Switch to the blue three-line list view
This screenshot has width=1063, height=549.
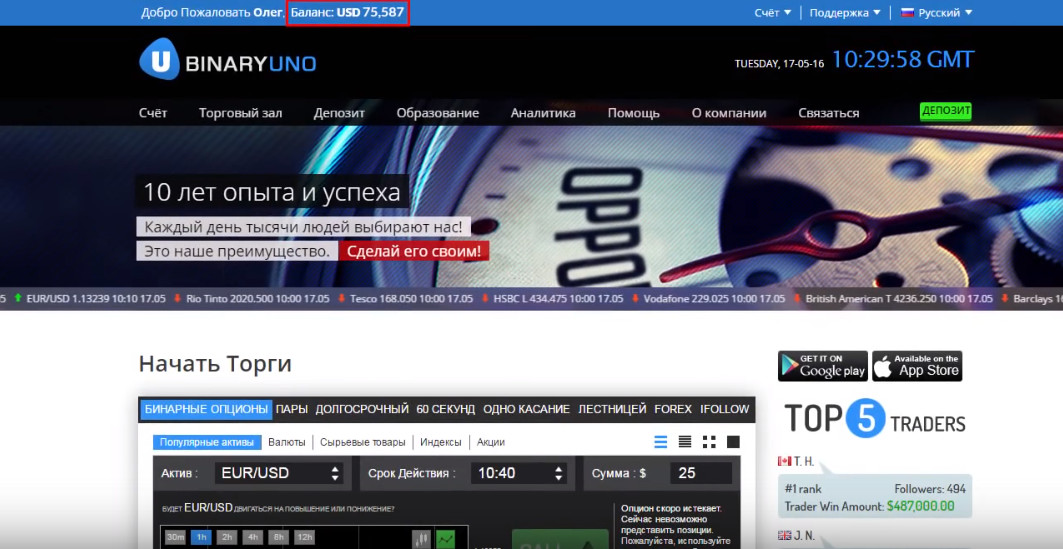tap(660, 443)
